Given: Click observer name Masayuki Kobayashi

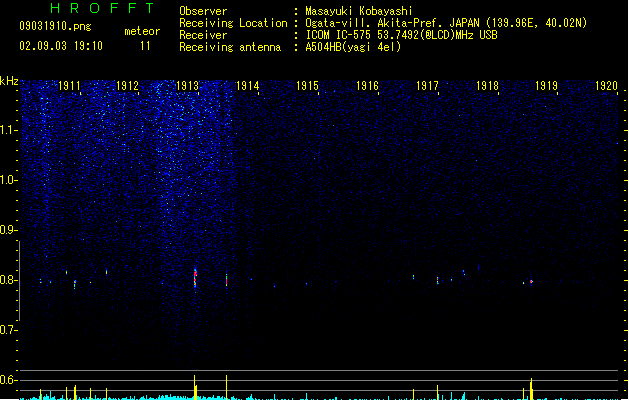Looking at the screenshot, I should pyautogui.click(x=359, y=11).
